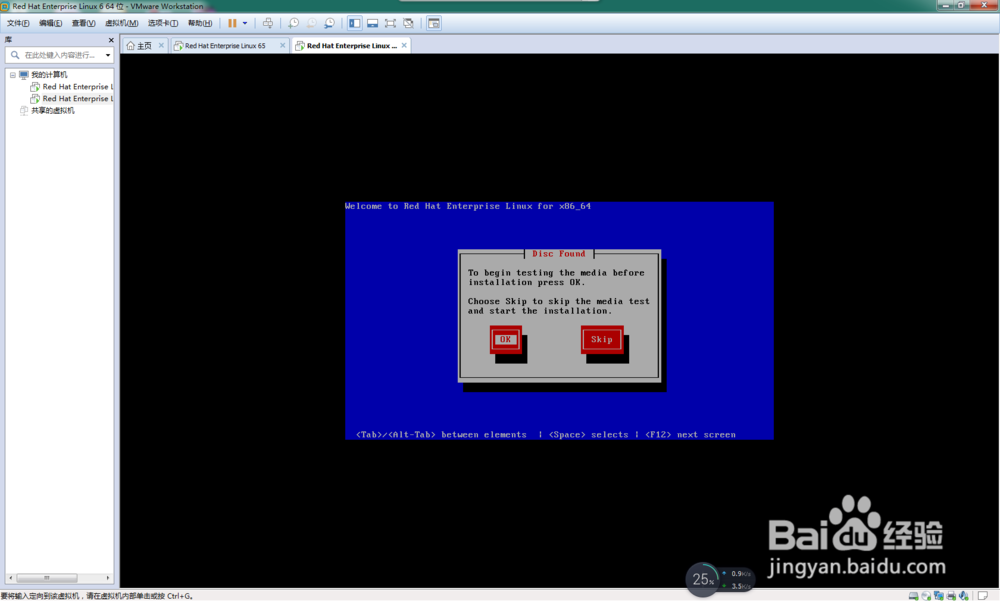This screenshot has width=1000, height=601.
Task: Open the 查看(V) menu
Action: tap(84, 23)
